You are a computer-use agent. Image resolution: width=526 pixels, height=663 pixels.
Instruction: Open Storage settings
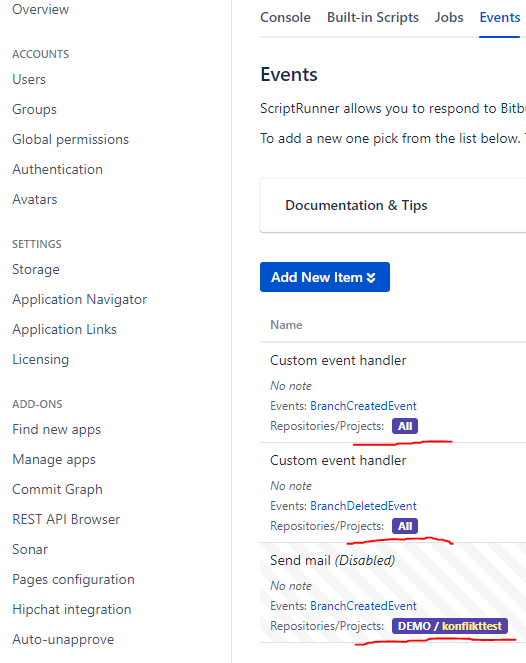(36, 270)
